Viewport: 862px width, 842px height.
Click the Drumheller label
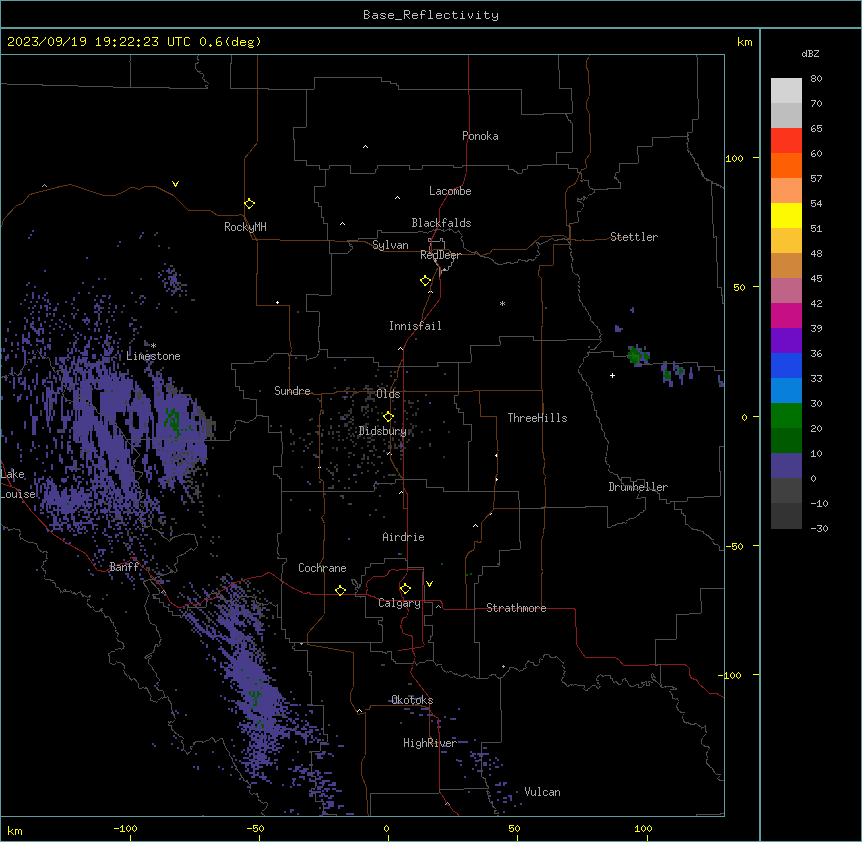tap(638, 487)
